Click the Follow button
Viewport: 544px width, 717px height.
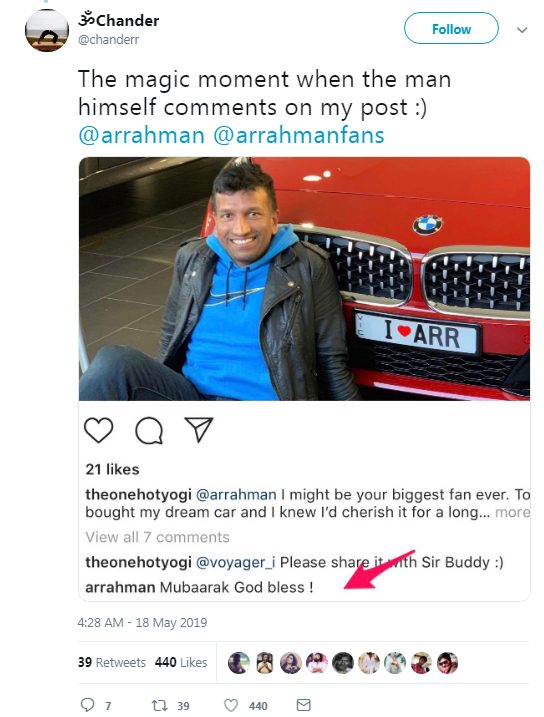(x=451, y=28)
